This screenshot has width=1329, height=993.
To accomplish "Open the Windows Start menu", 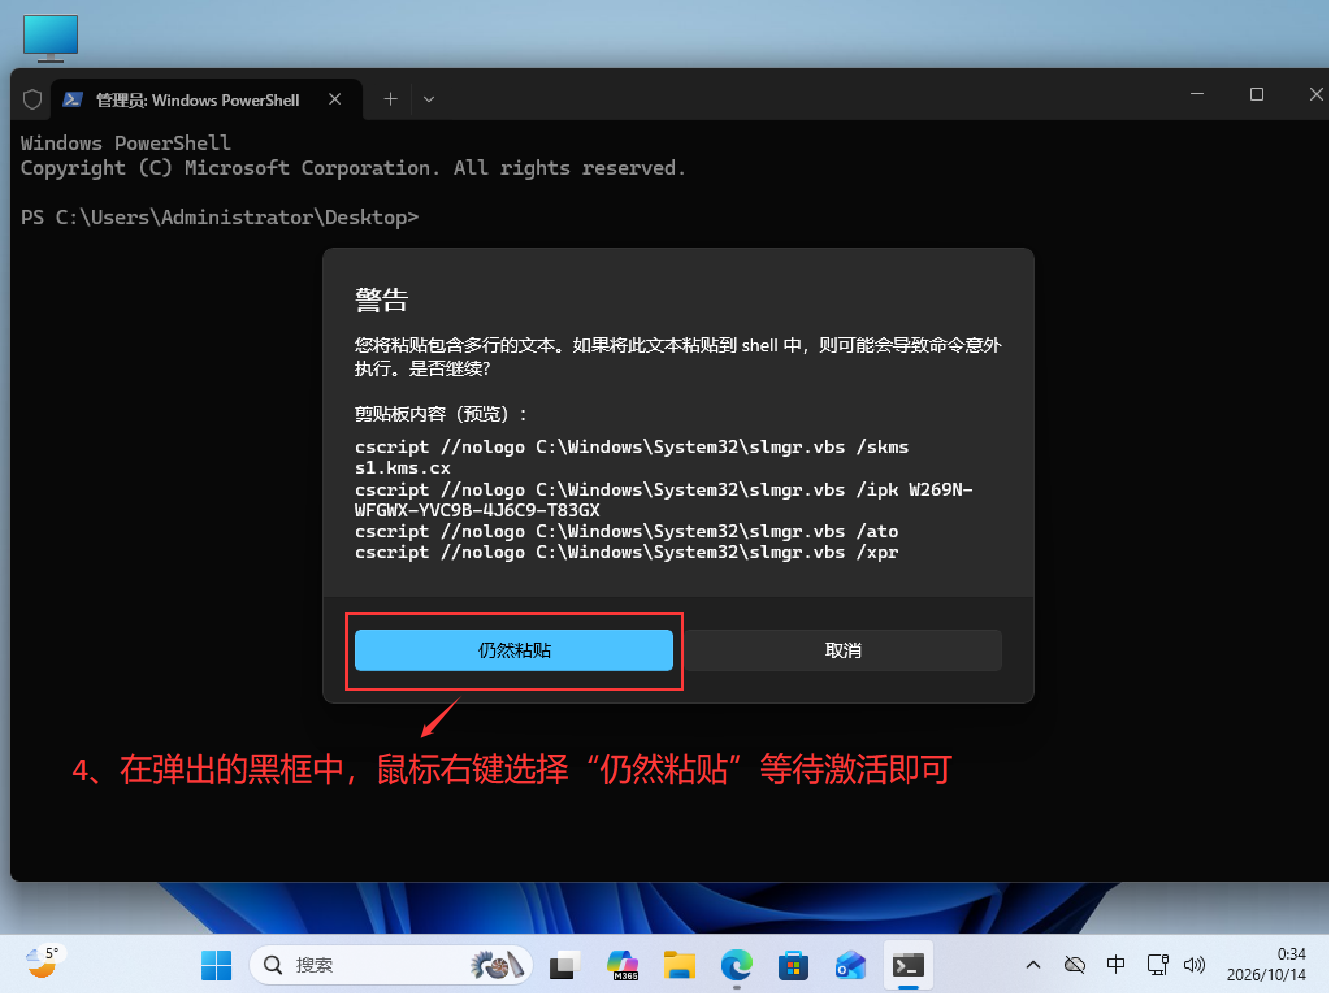I will click(x=216, y=965).
